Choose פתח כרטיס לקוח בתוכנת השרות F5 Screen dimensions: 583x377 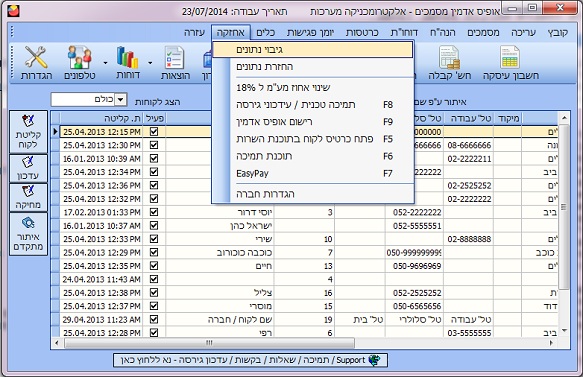313,139
